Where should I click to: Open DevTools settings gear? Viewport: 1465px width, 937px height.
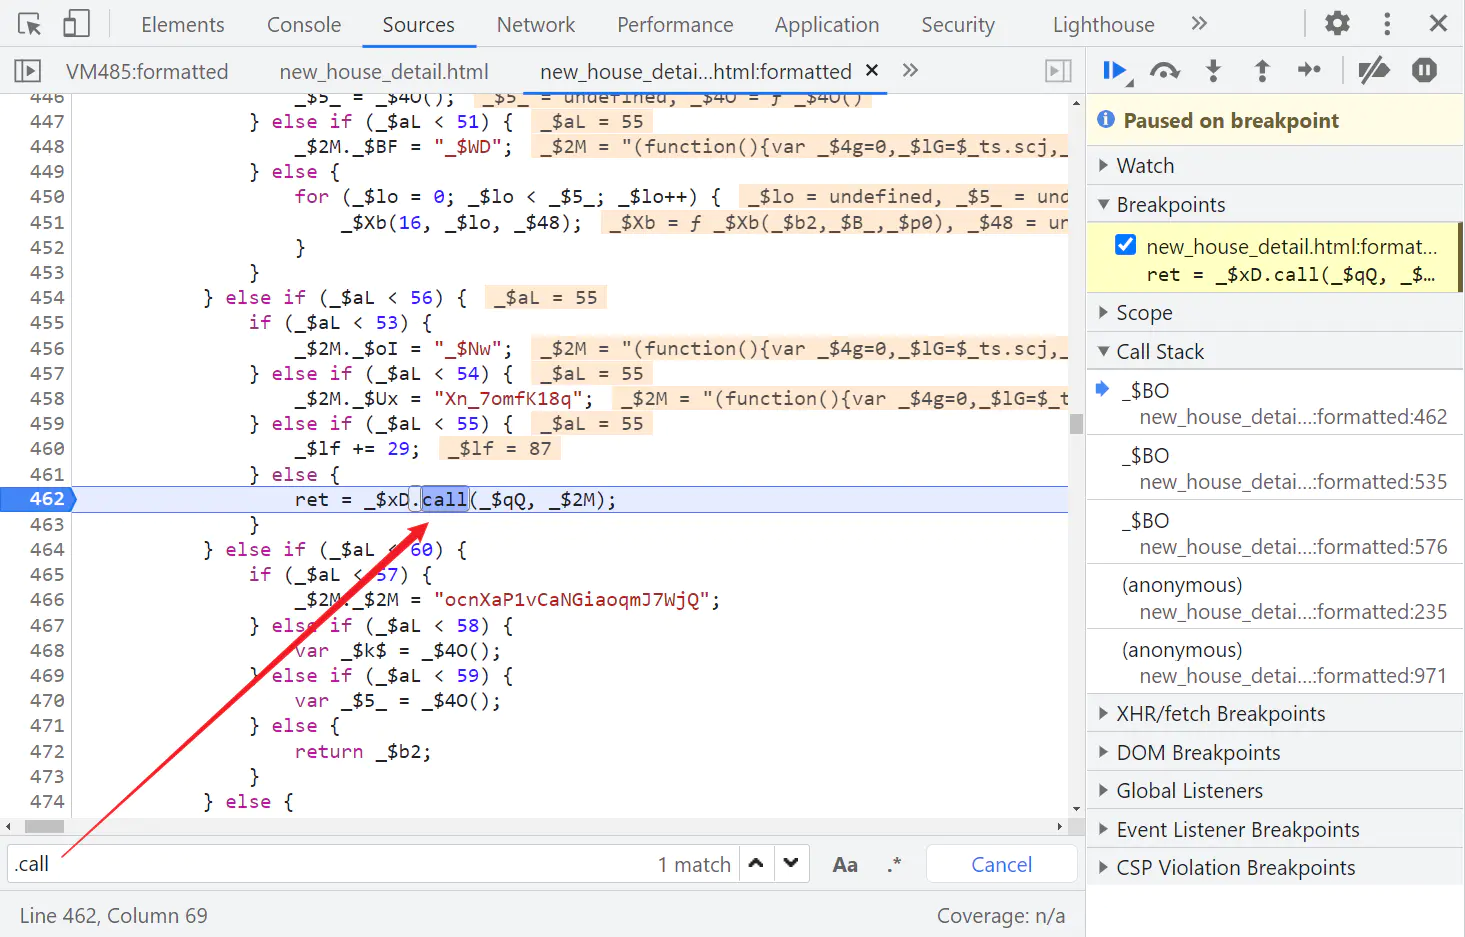click(1337, 23)
